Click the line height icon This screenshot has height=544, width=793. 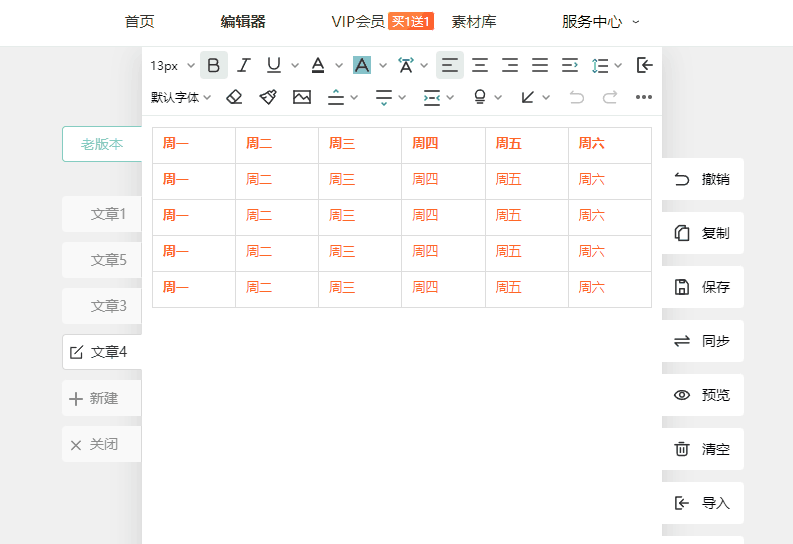pyautogui.click(x=600, y=65)
